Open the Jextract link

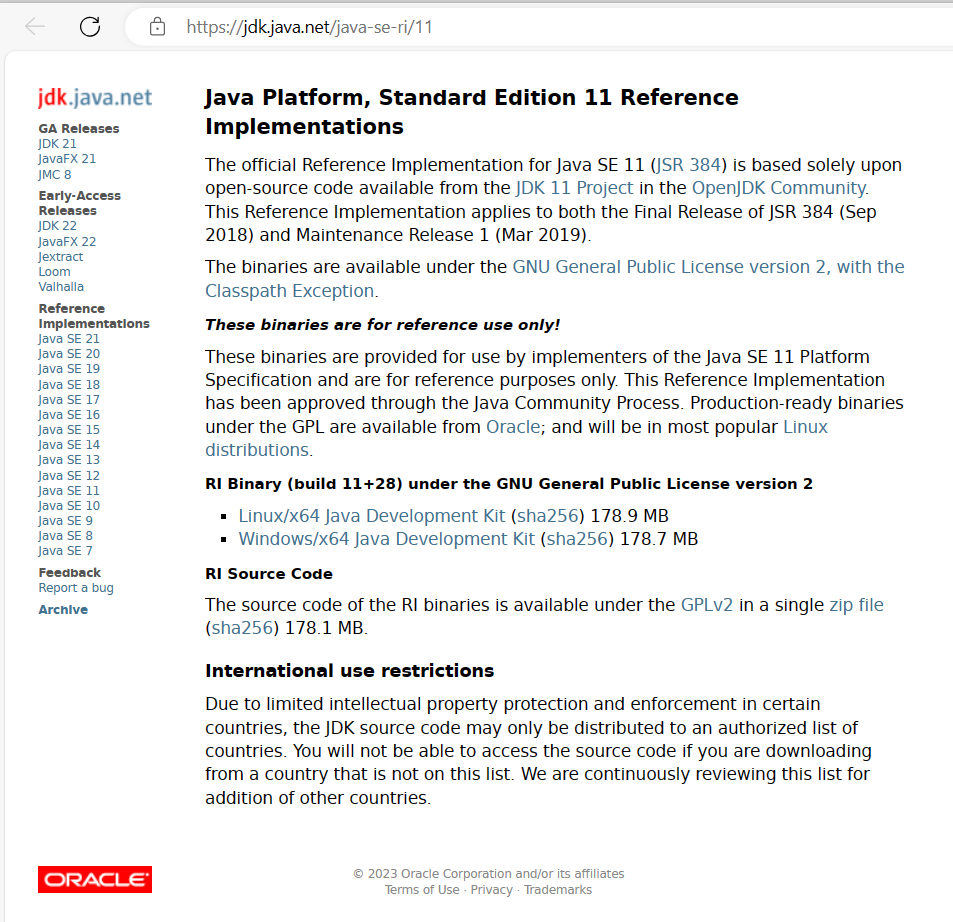tap(61, 256)
